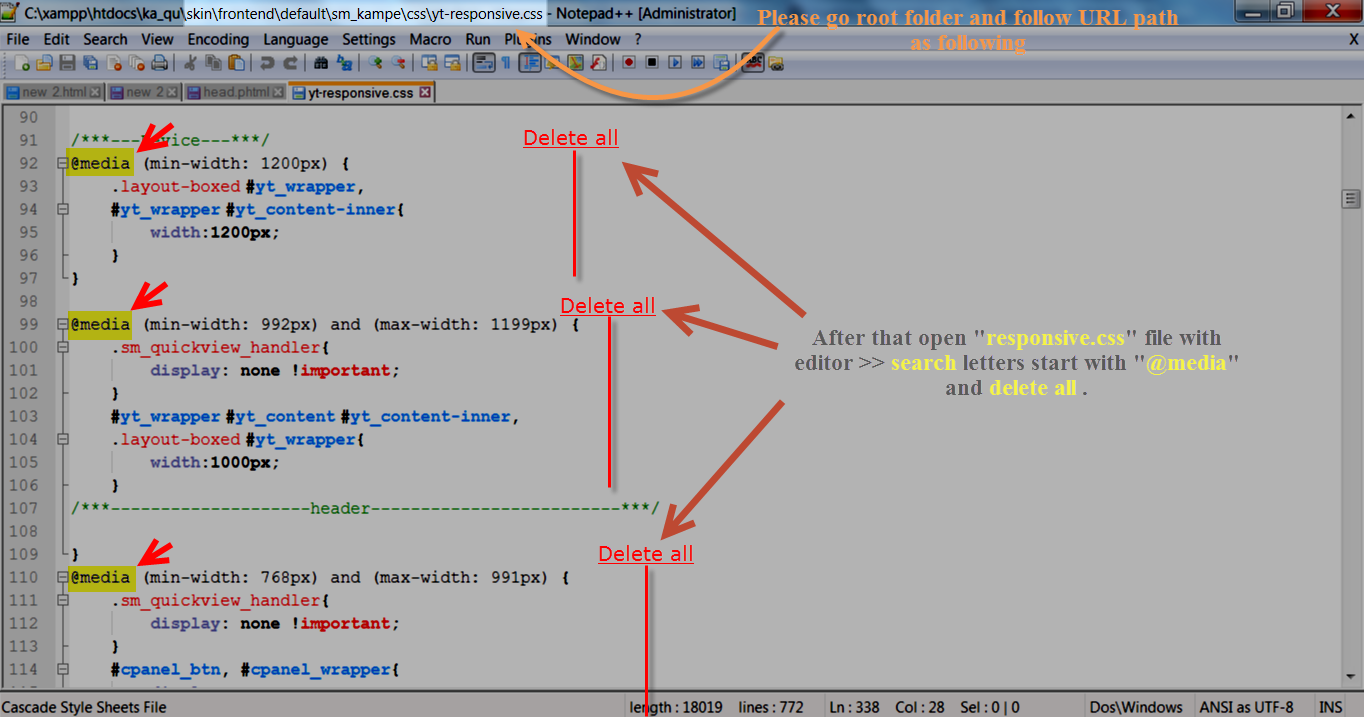Open the Window menu
This screenshot has width=1364, height=717.
[x=593, y=39]
